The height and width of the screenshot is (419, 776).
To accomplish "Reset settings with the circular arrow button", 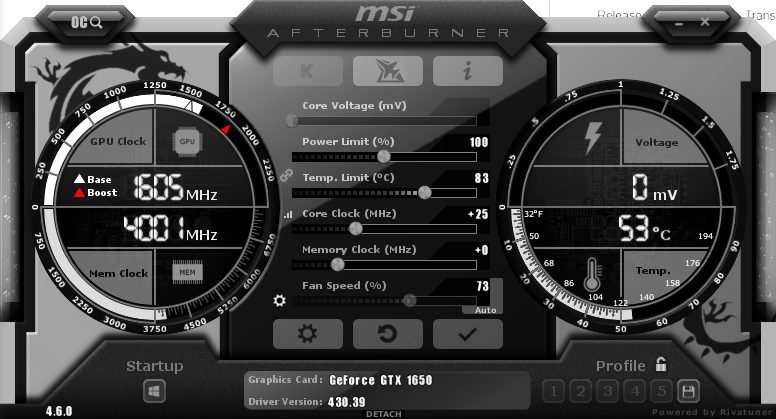I will pyautogui.click(x=388, y=334).
